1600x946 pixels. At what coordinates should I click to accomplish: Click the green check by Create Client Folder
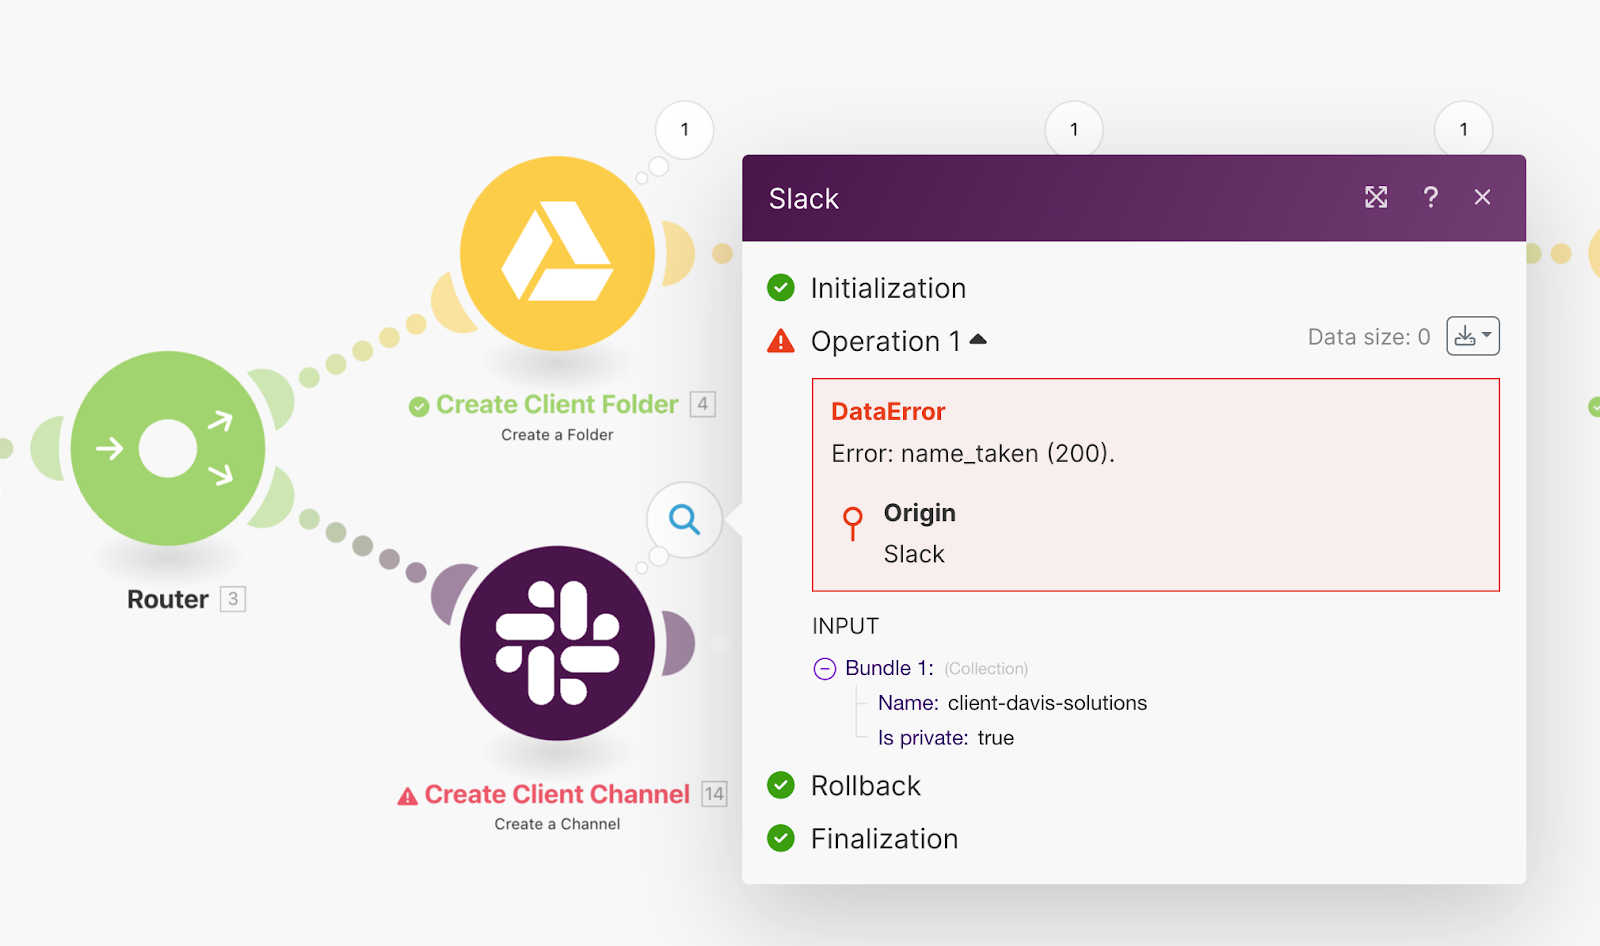(419, 406)
